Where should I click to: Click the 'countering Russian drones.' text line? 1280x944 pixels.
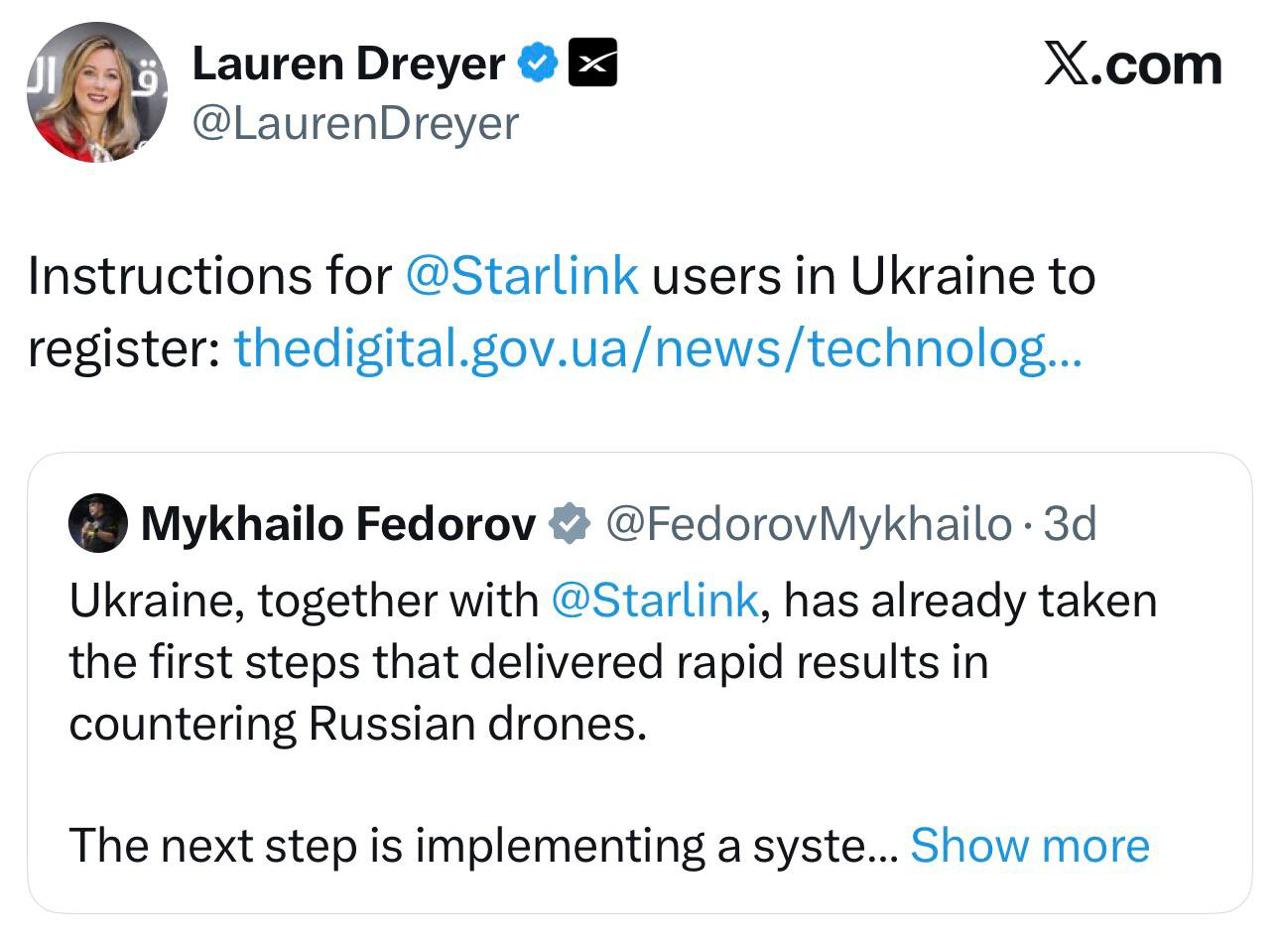click(358, 723)
